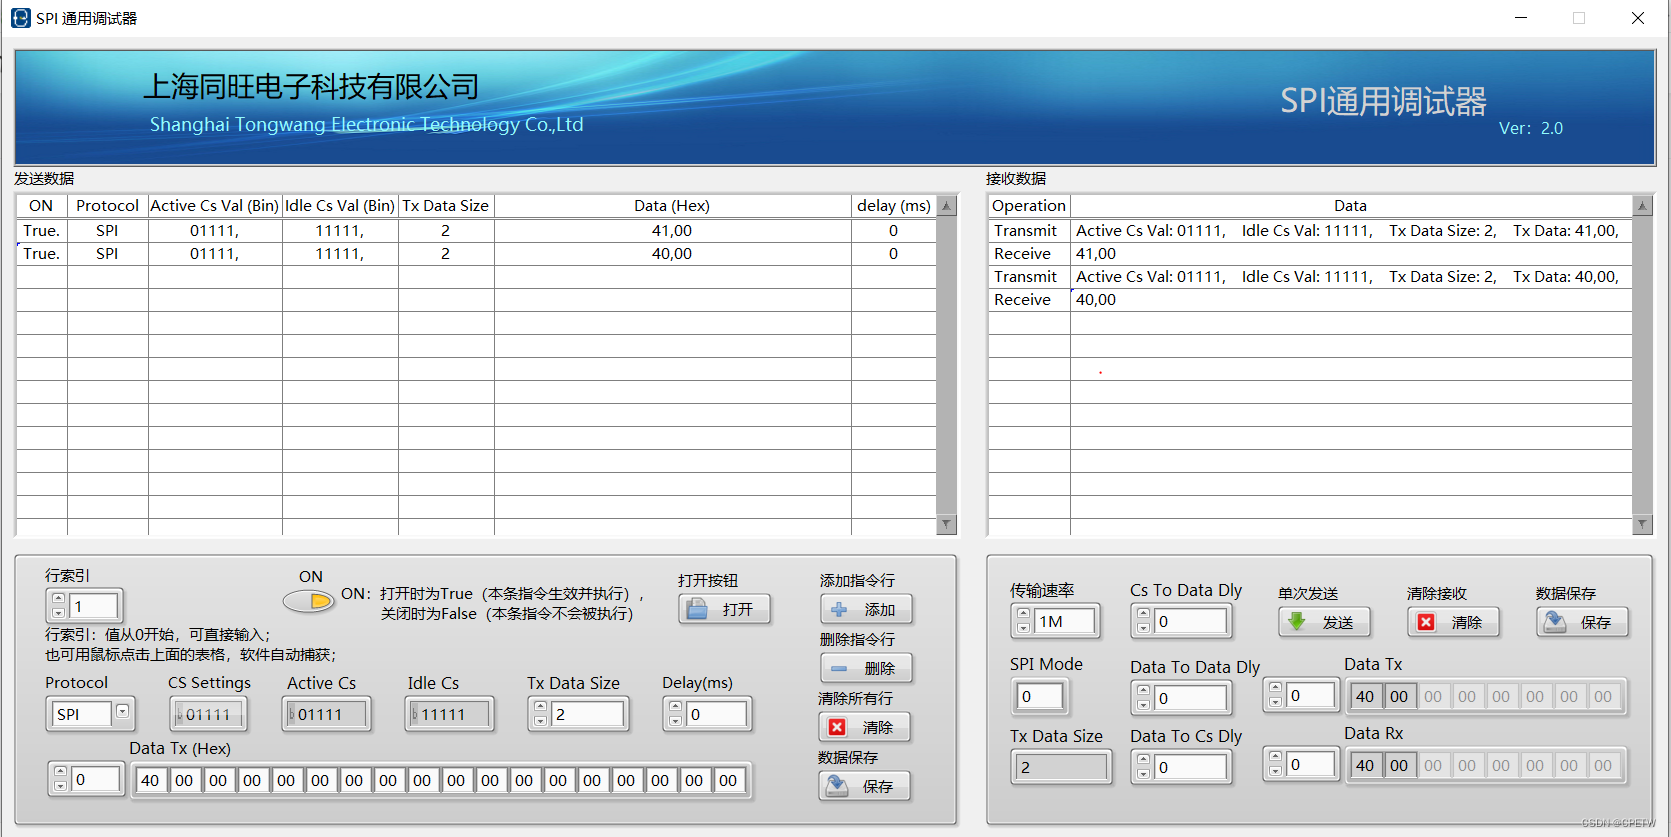The image size is (1671, 837).
Task: Click the 行索引 row index input field
Action: tap(93, 606)
